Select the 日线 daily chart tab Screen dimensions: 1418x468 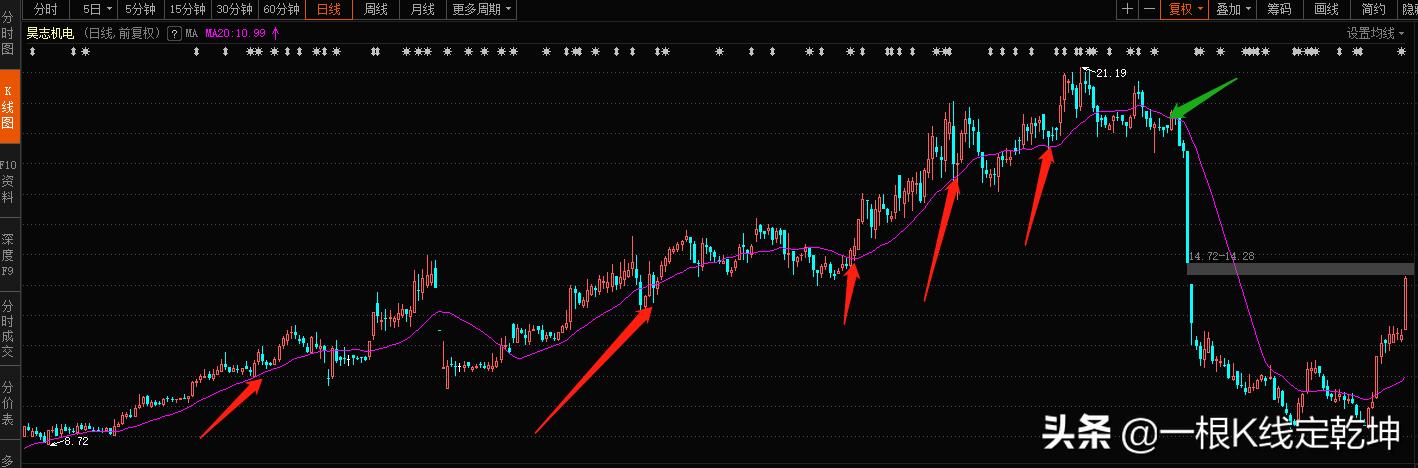click(328, 9)
